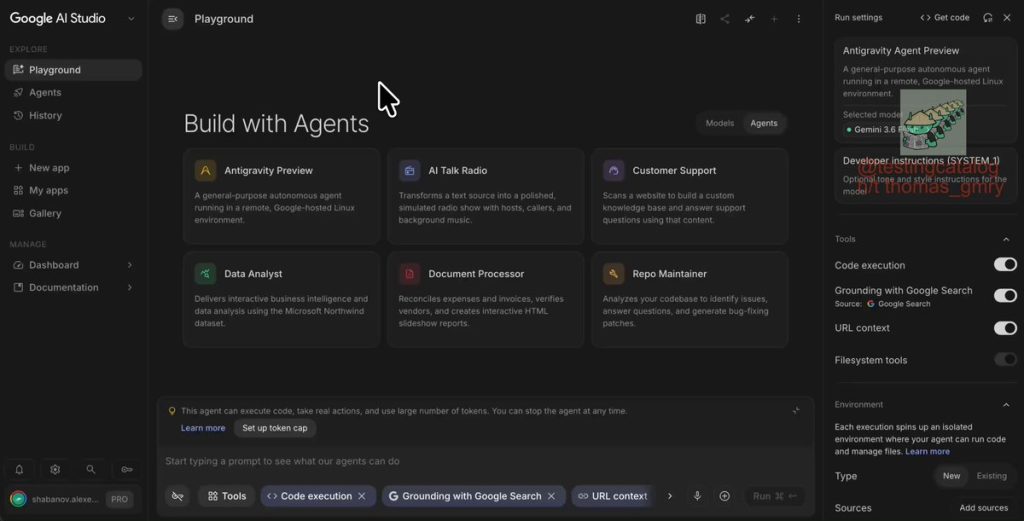
Task: Select New environment type
Action: click(951, 476)
